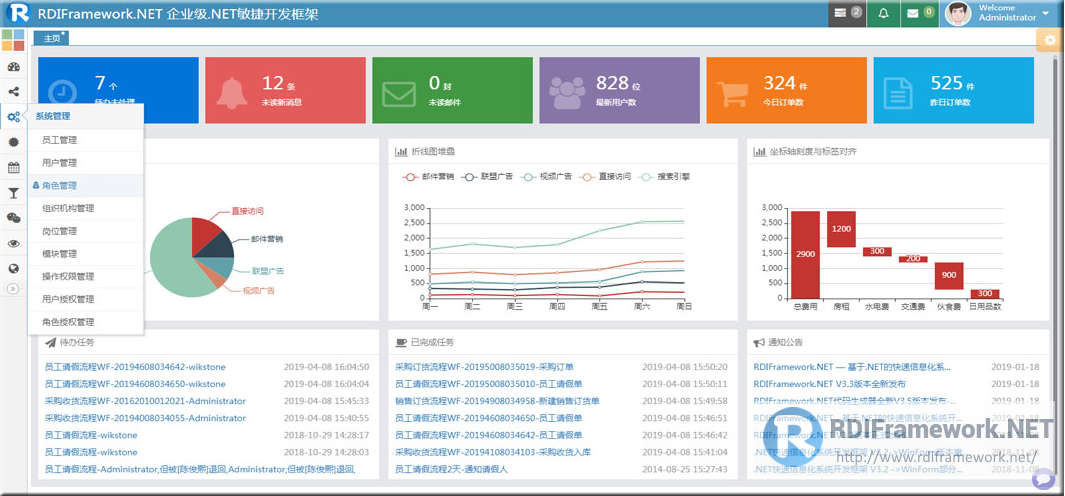Select 角色管理 menu entry
This screenshot has width=1065, height=496.
click(86, 185)
